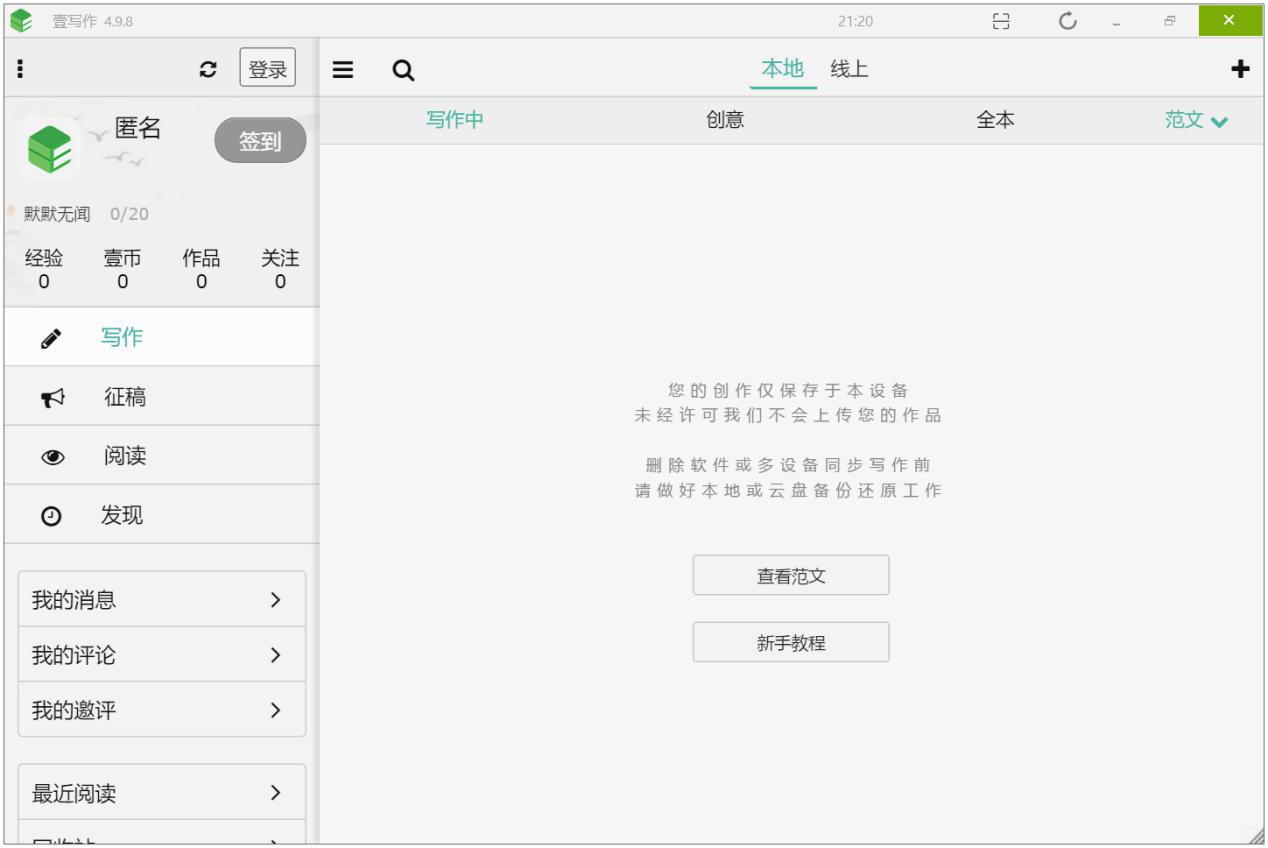Restore the 壹写作 window size
This screenshot has height=848, width=1268.
(1169, 21)
